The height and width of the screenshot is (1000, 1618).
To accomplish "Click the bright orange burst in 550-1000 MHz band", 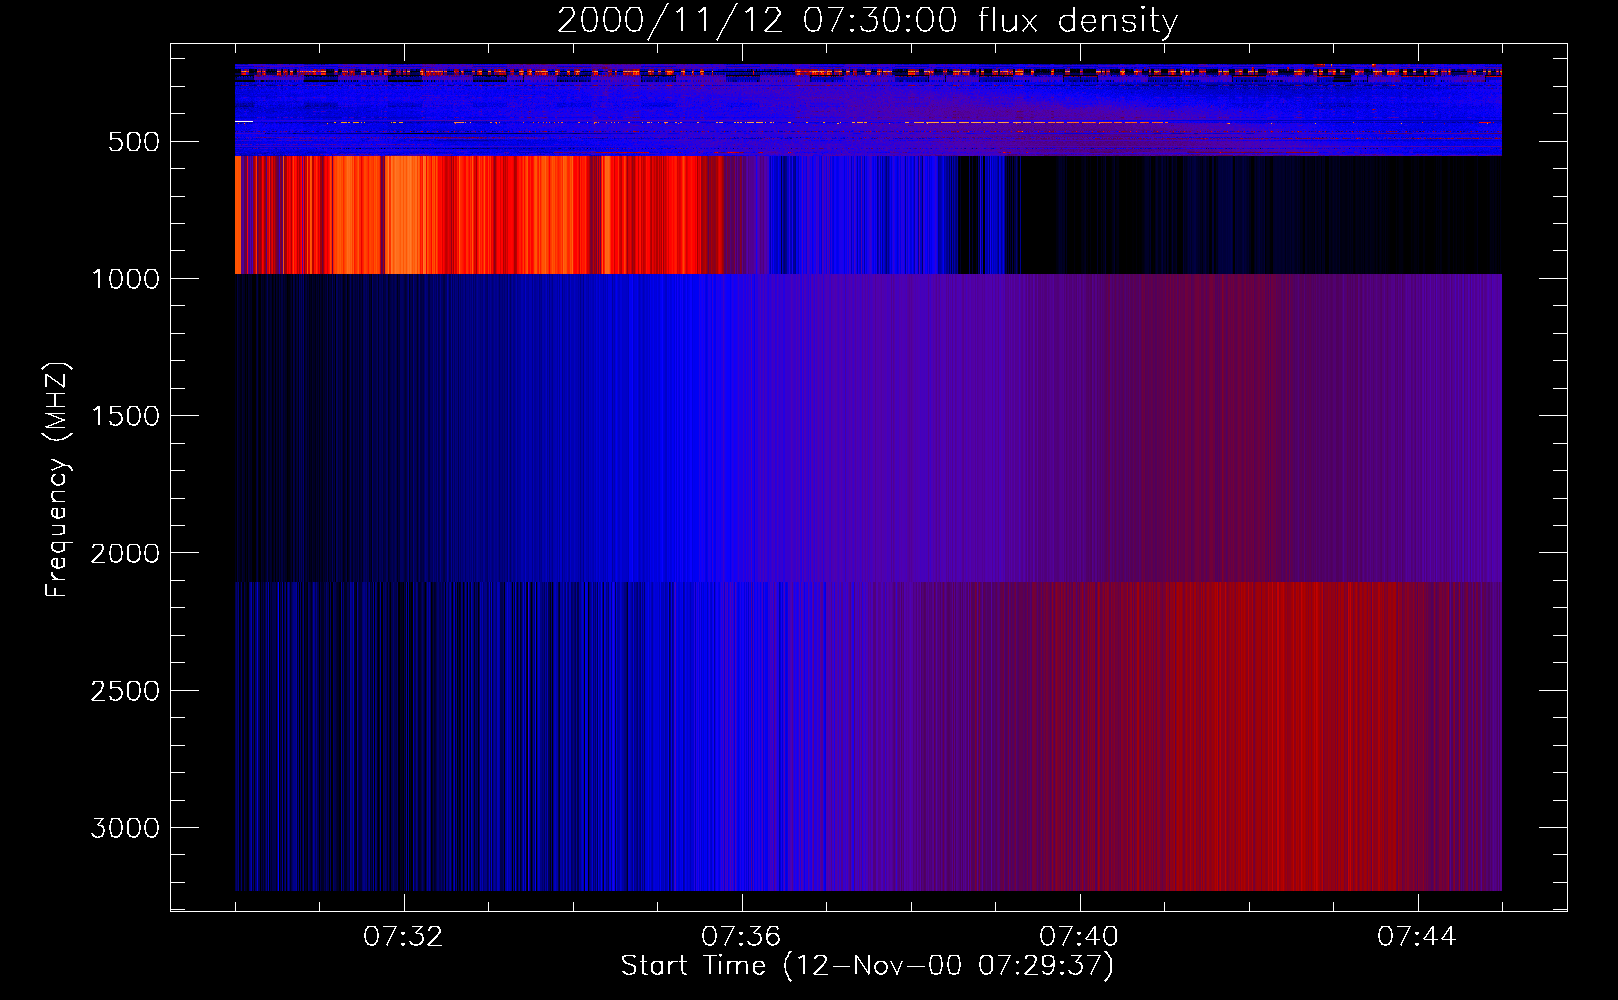I will [478, 215].
